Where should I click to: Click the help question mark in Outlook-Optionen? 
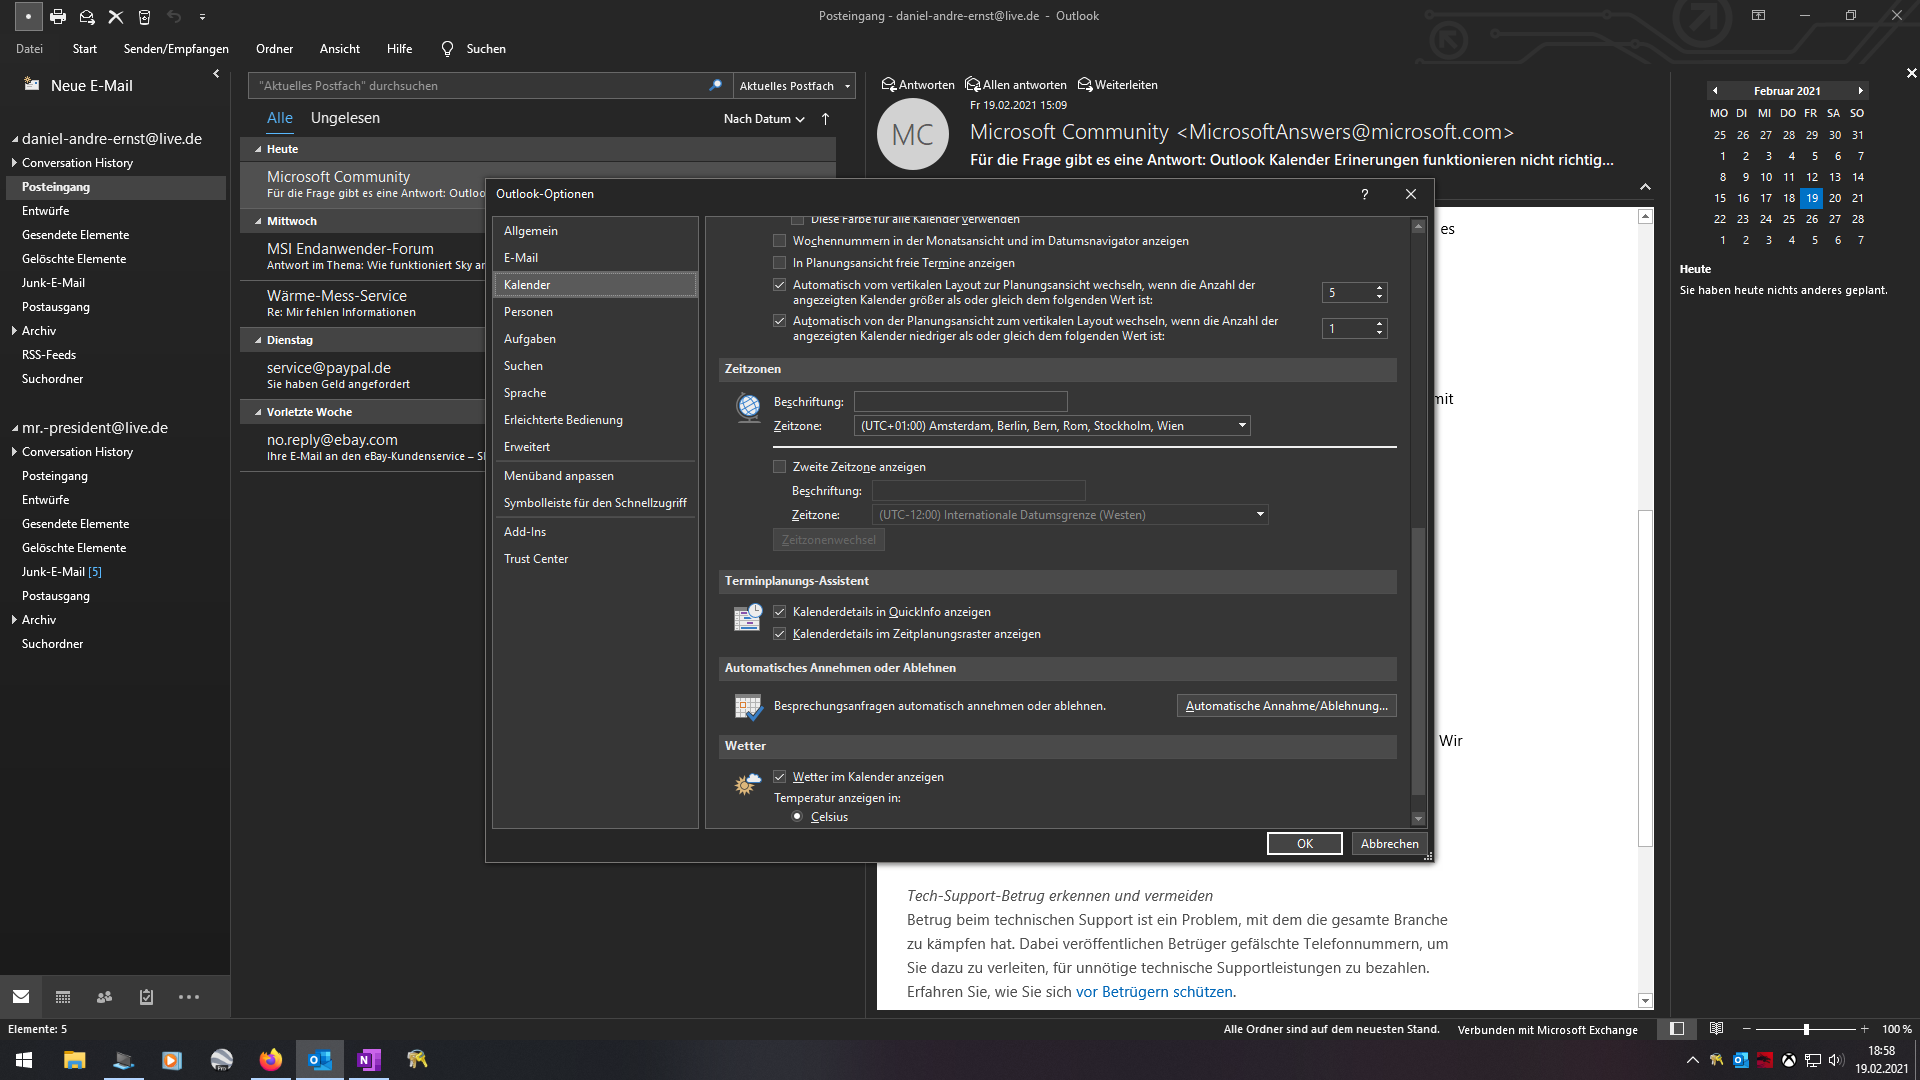tap(1364, 194)
